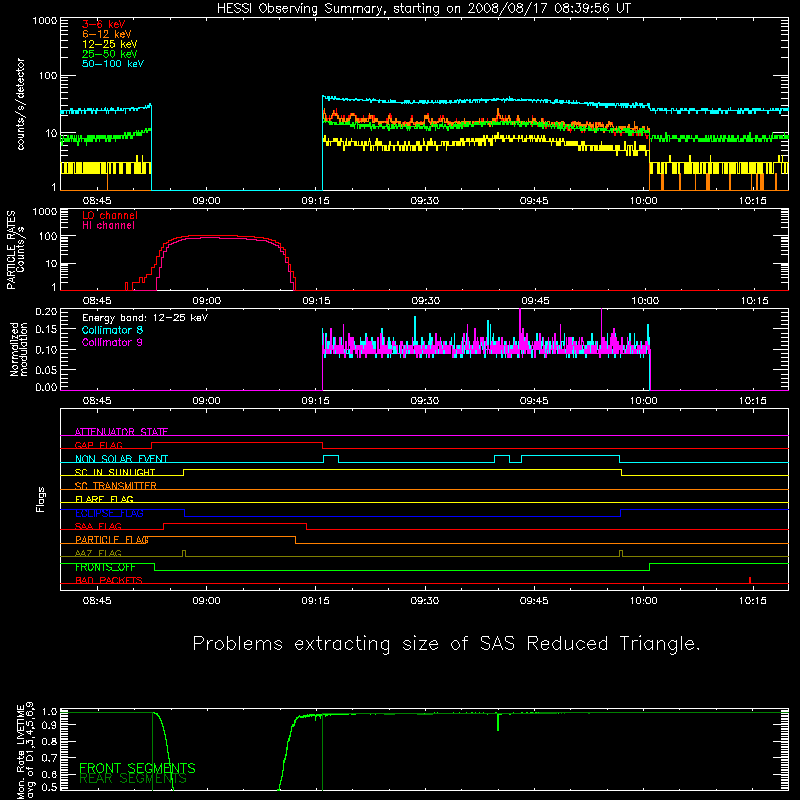Screen dimensions: 800x800
Task: Click the BAD_PACKETS spike near 10:15
Action: coord(749,580)
